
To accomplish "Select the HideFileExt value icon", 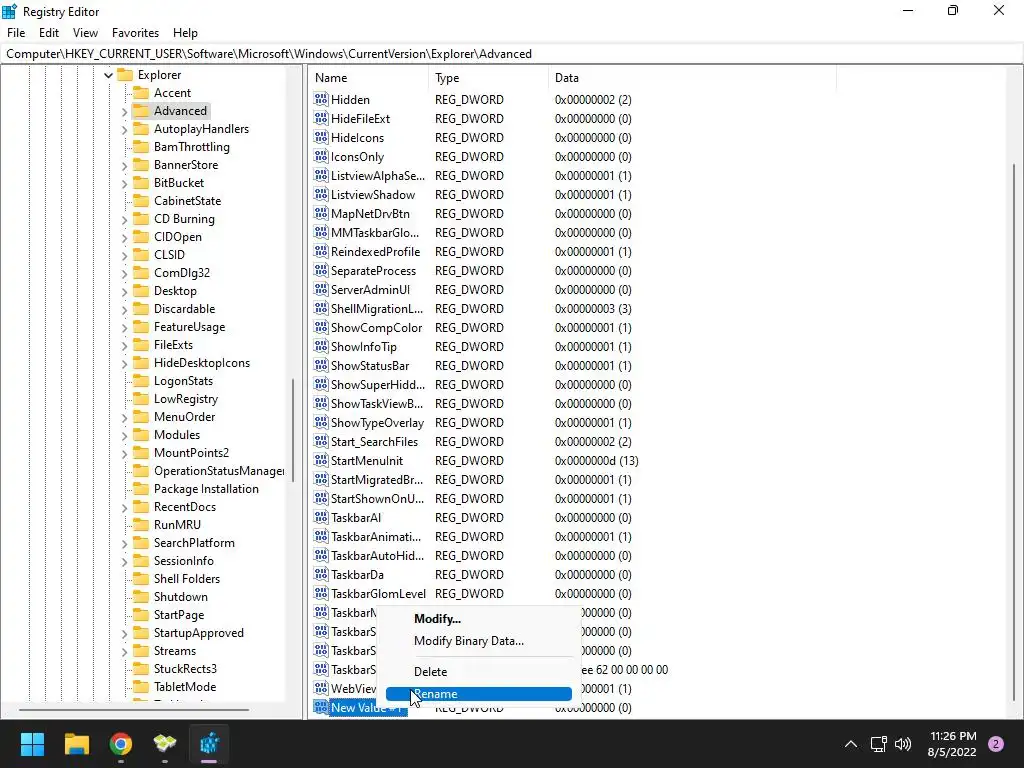I will tap(321, 118).
